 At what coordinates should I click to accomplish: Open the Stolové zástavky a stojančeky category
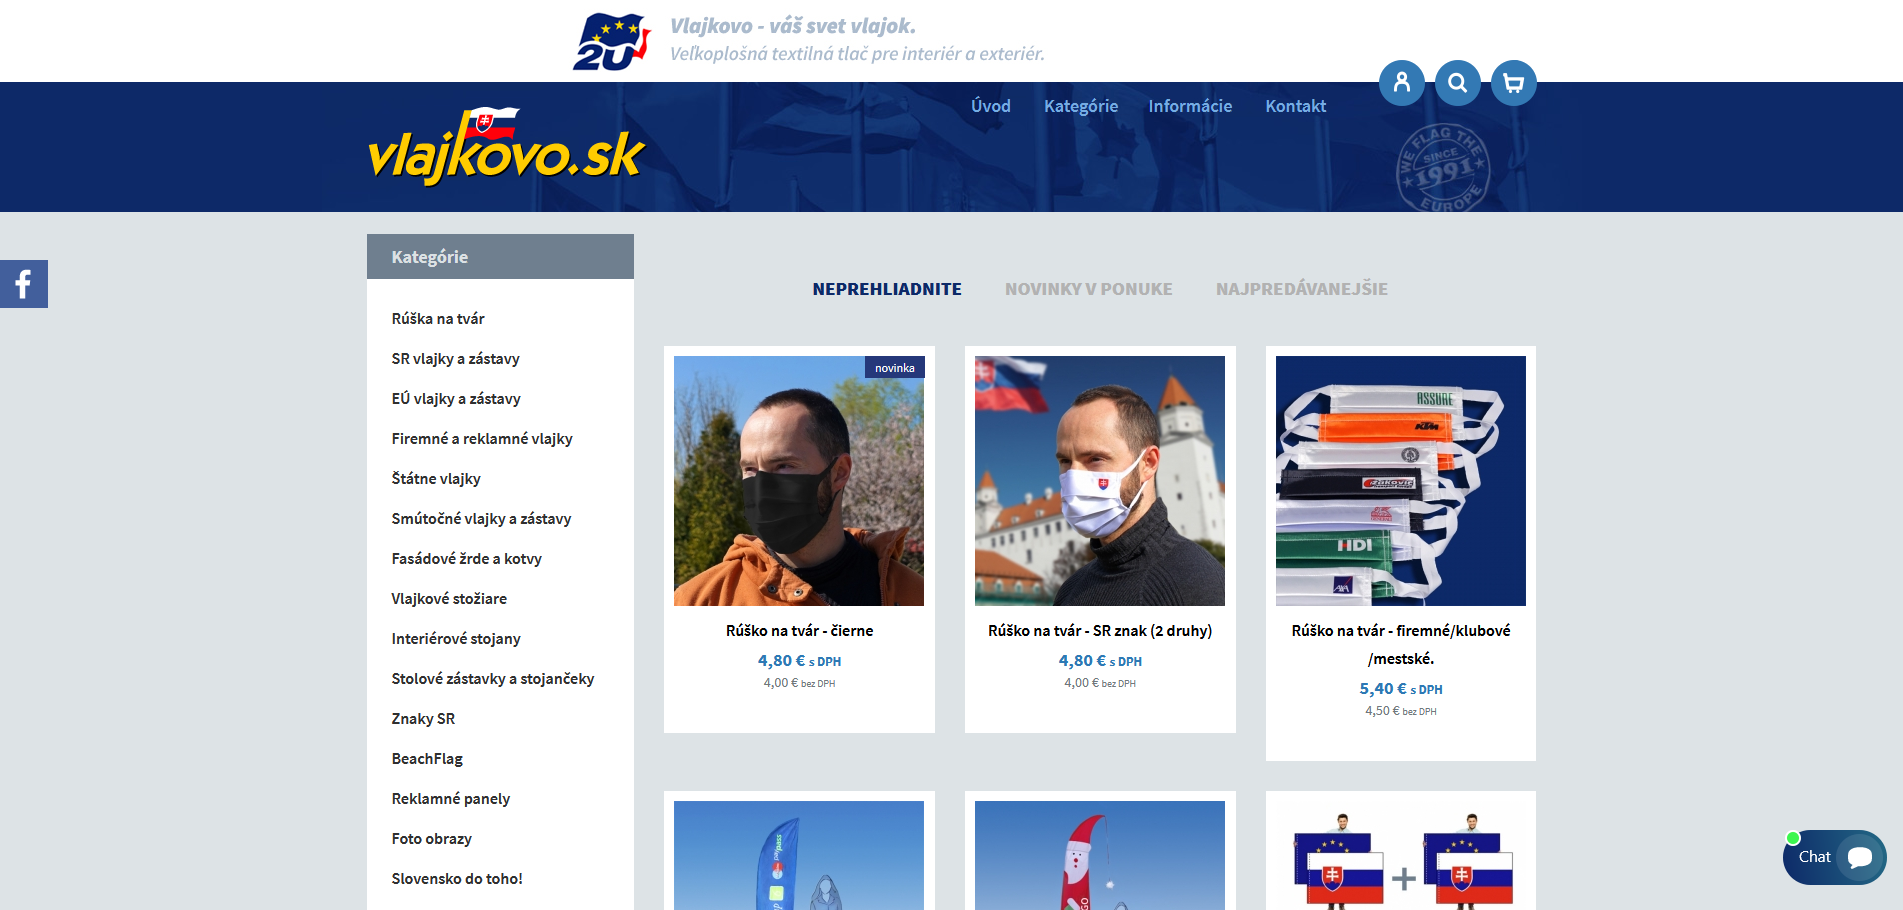pyautogui.click(x=493, y=678)
